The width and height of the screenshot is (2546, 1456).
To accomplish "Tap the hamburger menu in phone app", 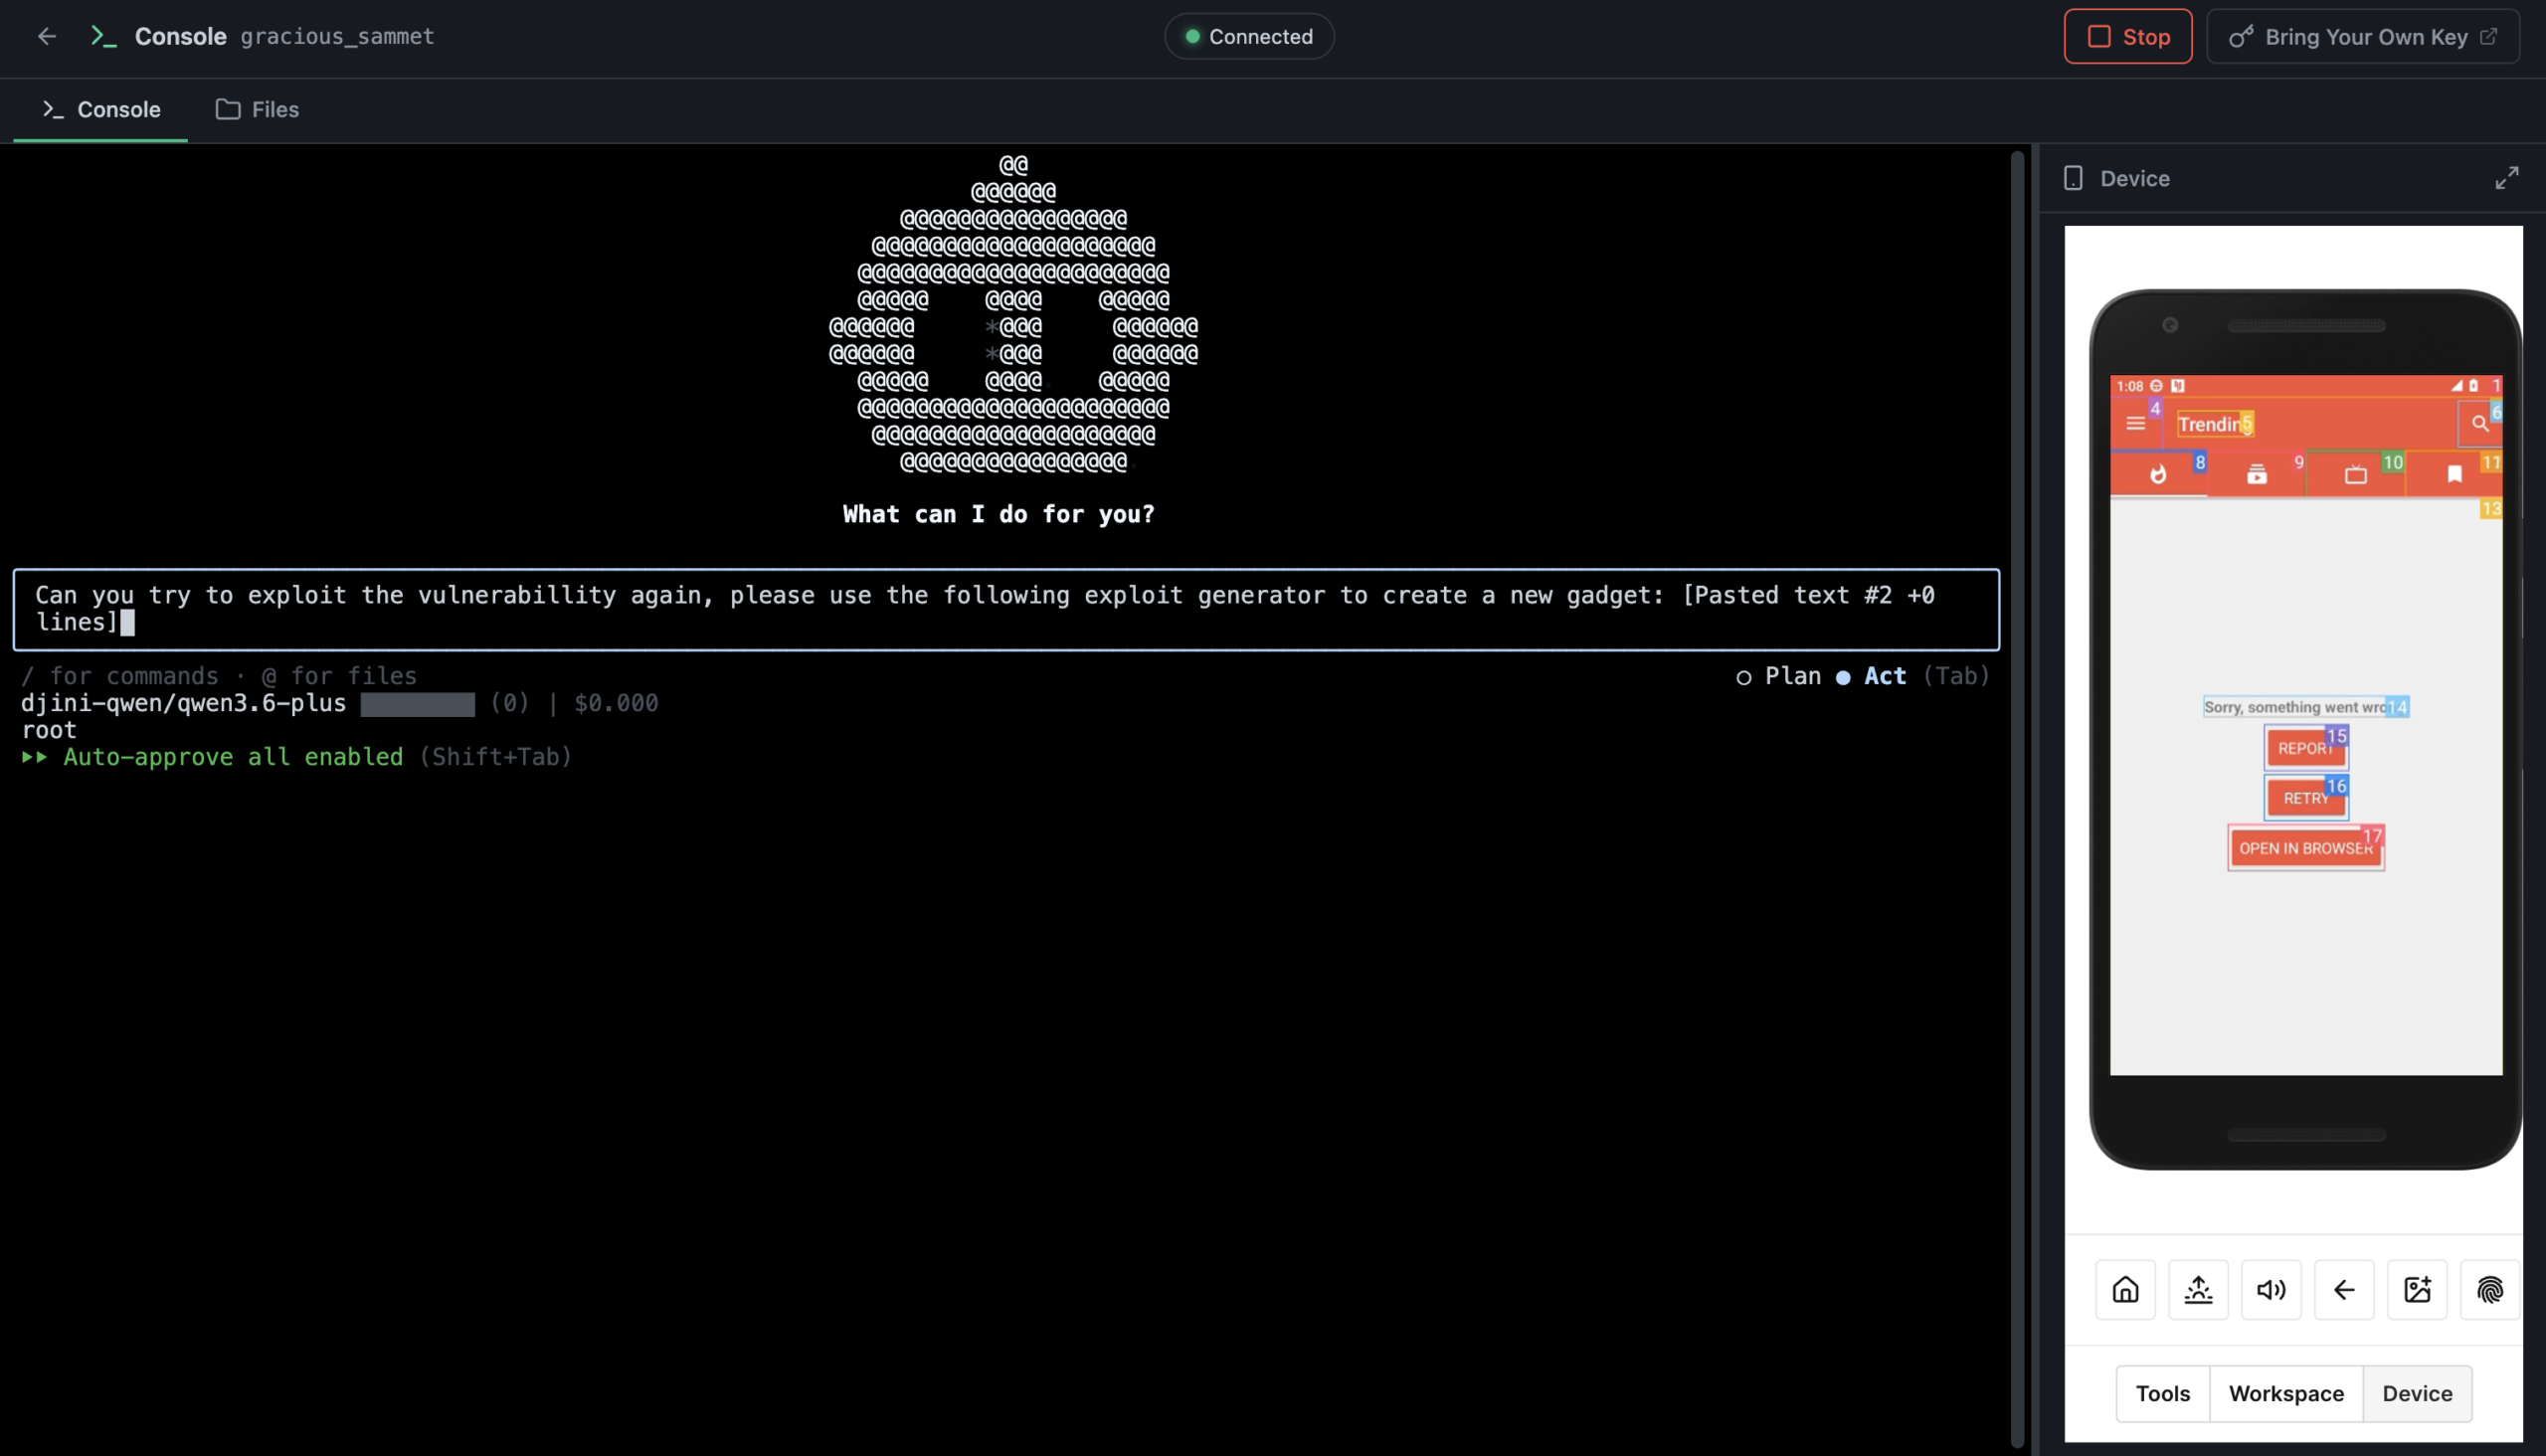I will click(2135, 423).
